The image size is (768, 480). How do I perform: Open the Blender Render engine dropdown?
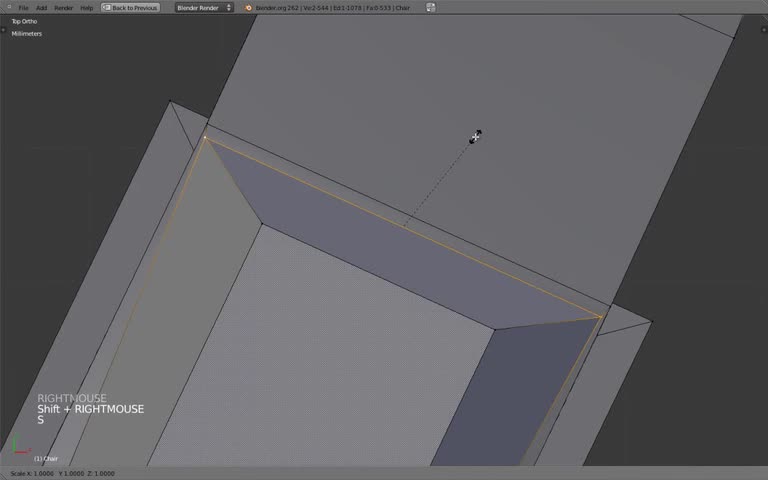pos(204,8)
